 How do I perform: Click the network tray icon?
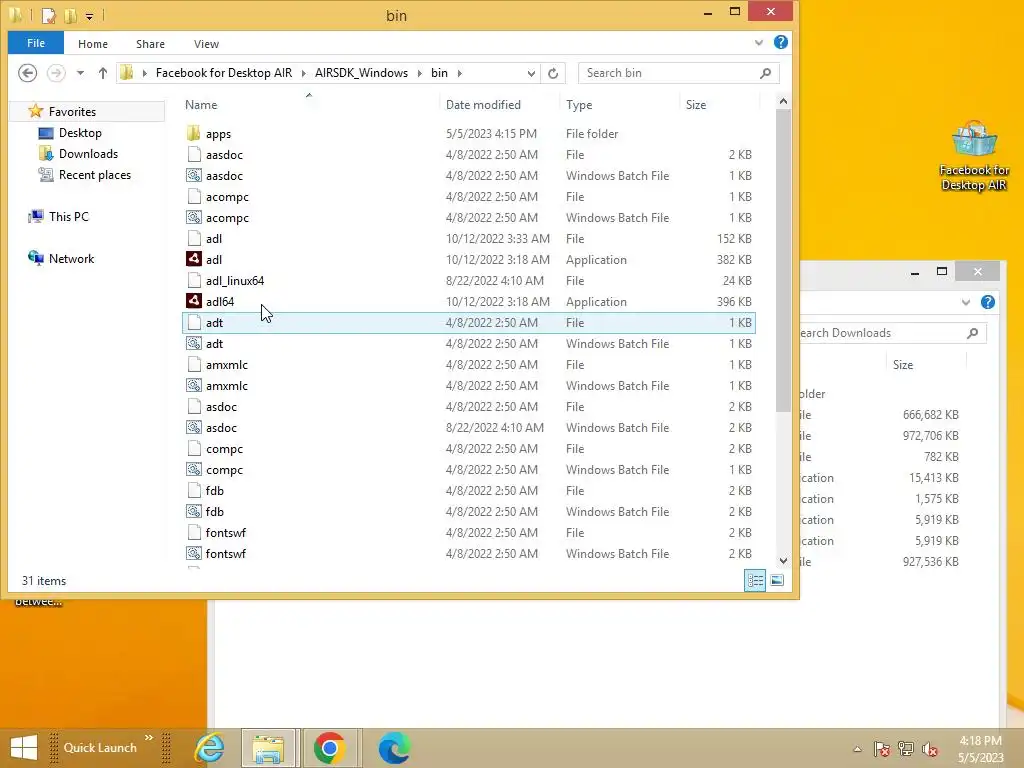tap(906, 749)
